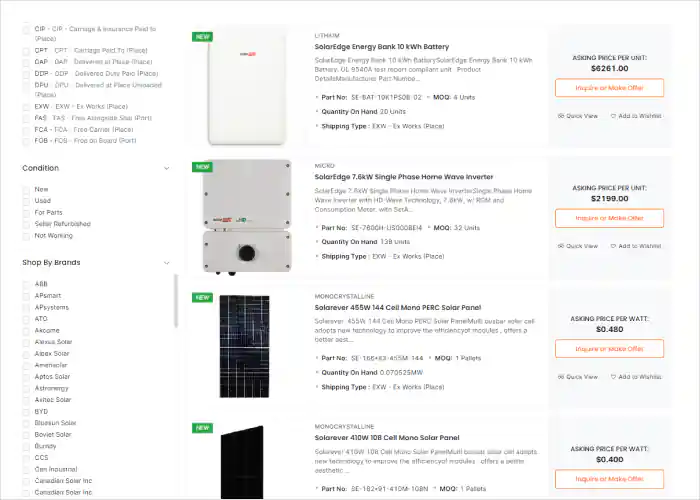Collapse the Condition filter section
The height and width of the screenshot is (500, 700).
167,168
